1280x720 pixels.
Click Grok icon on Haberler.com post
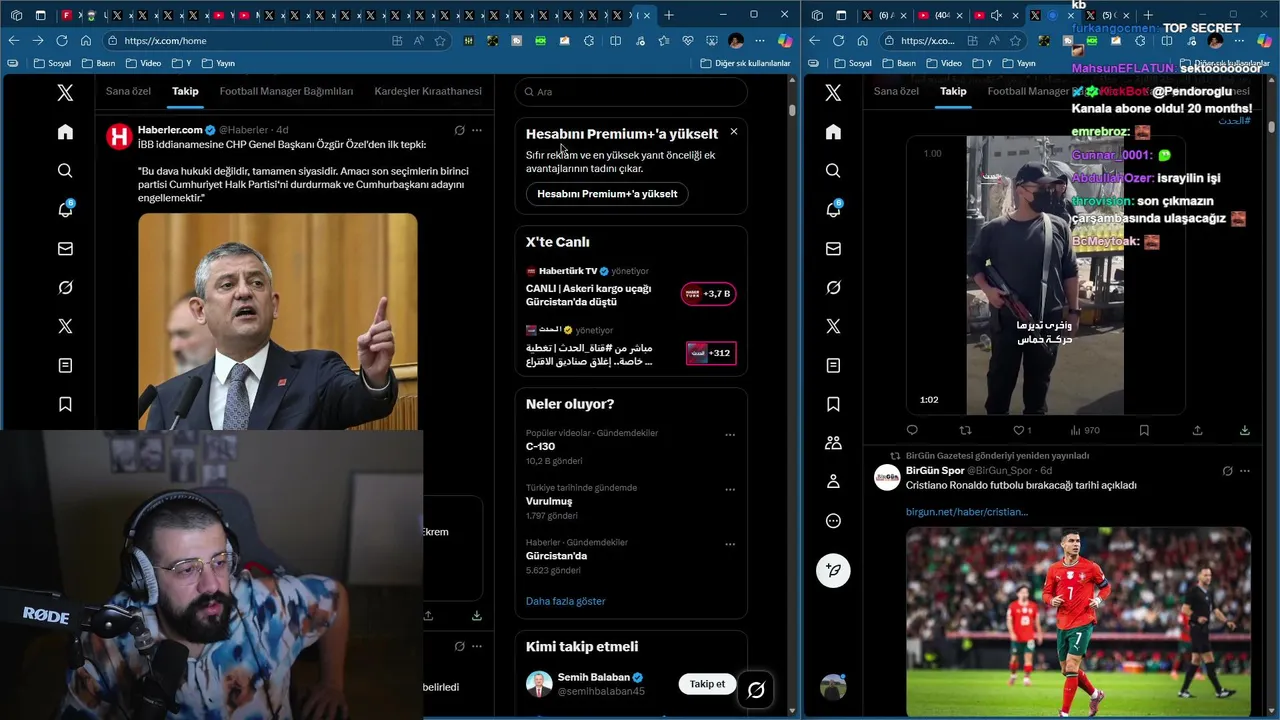[459, 130]
